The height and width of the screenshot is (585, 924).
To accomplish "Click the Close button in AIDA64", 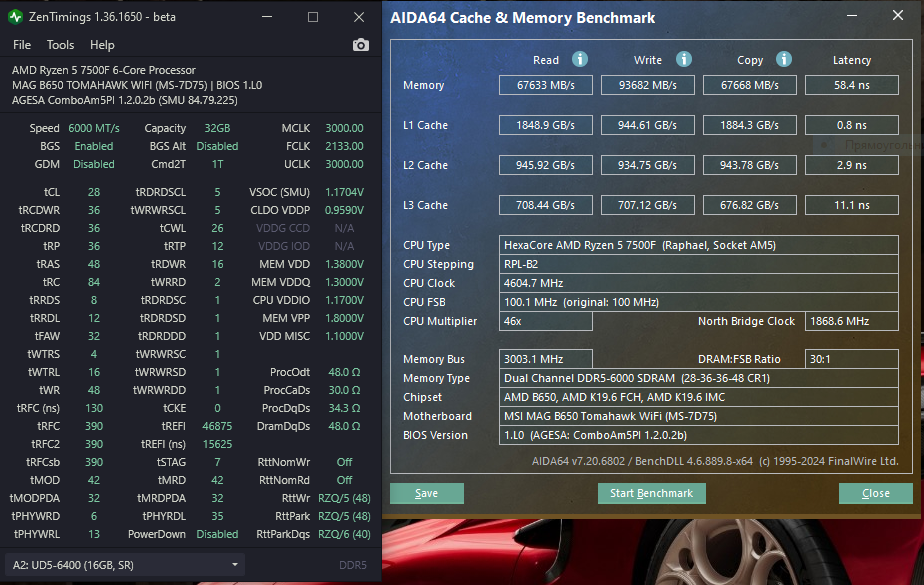I will coord(876,493).
